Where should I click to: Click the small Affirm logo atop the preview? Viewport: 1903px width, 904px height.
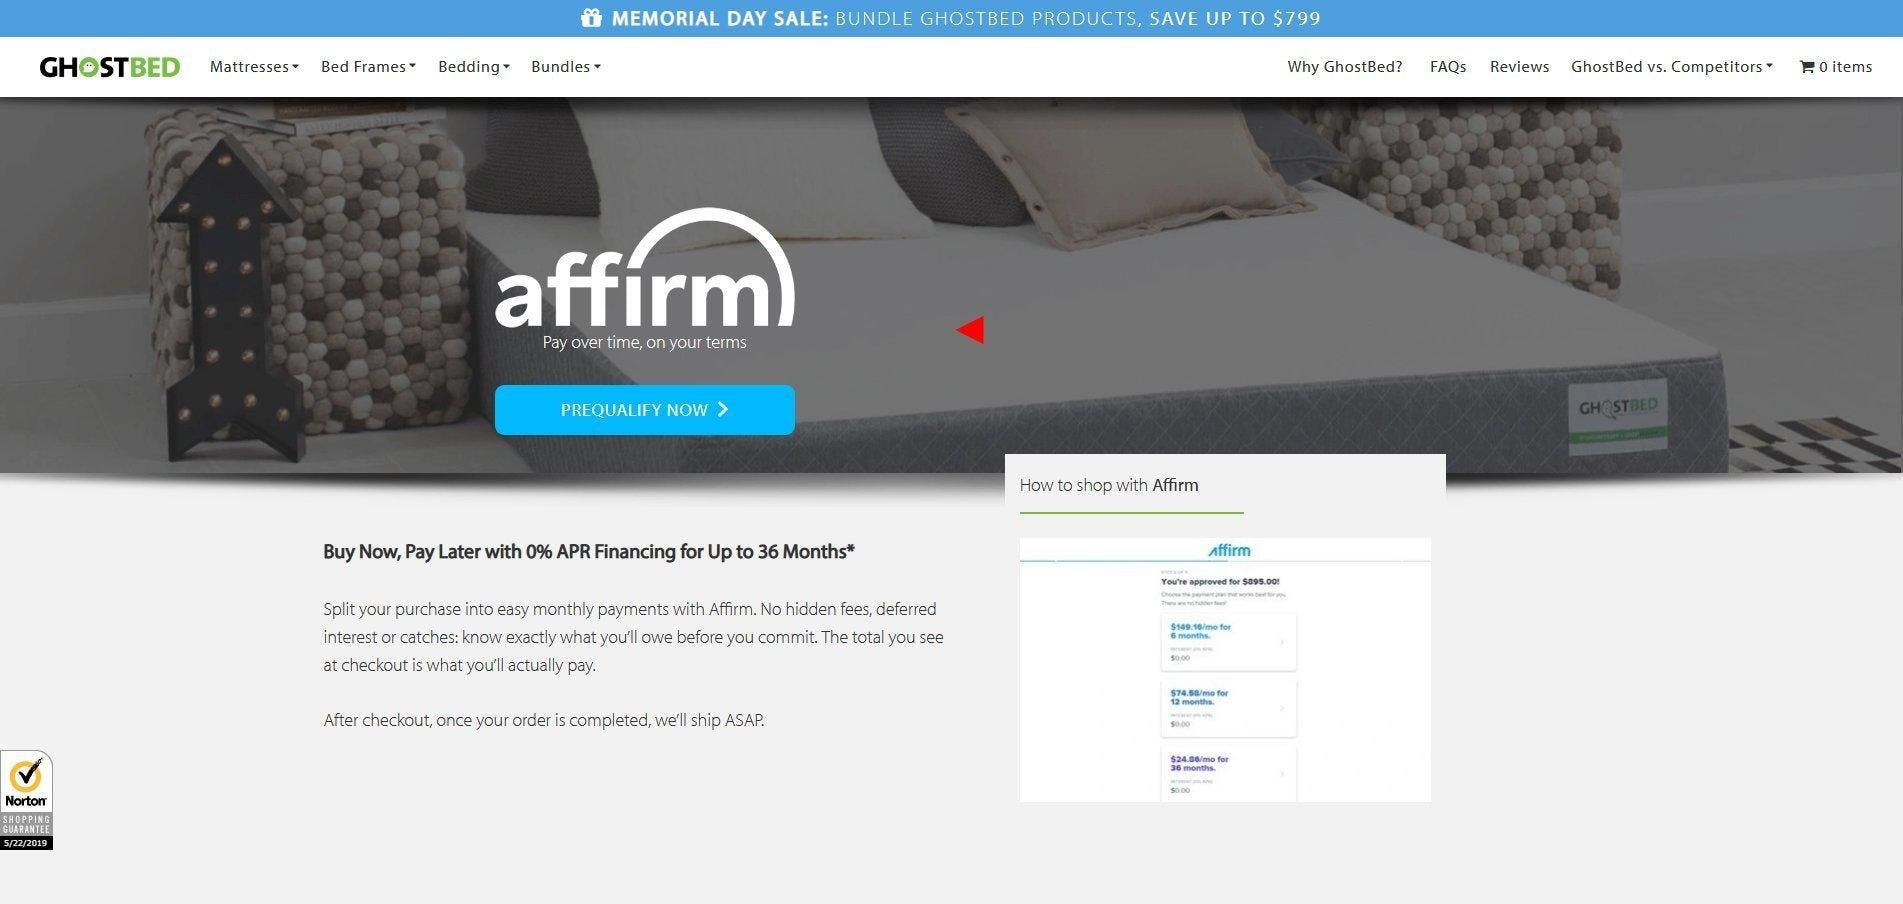1228,551
